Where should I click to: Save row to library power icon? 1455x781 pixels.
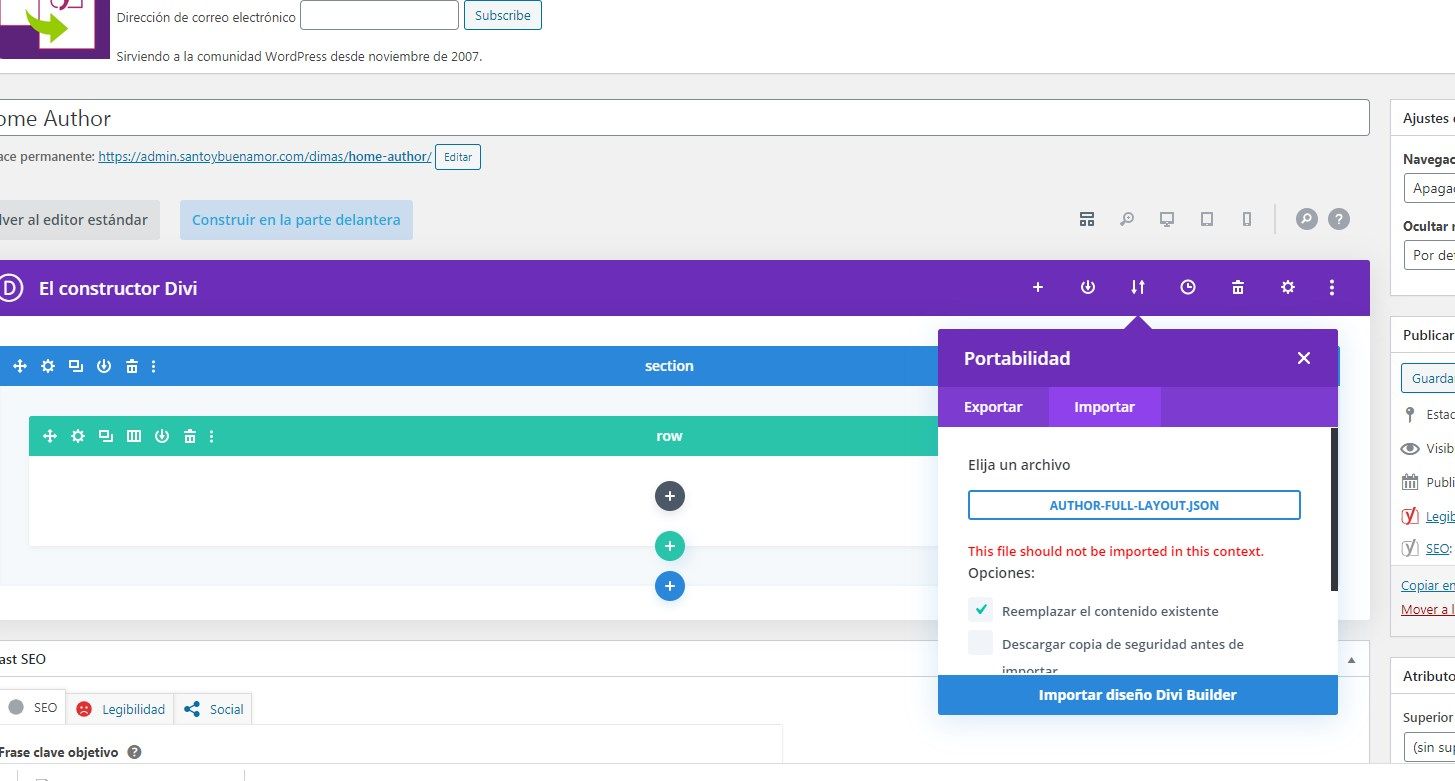(161, 436)
